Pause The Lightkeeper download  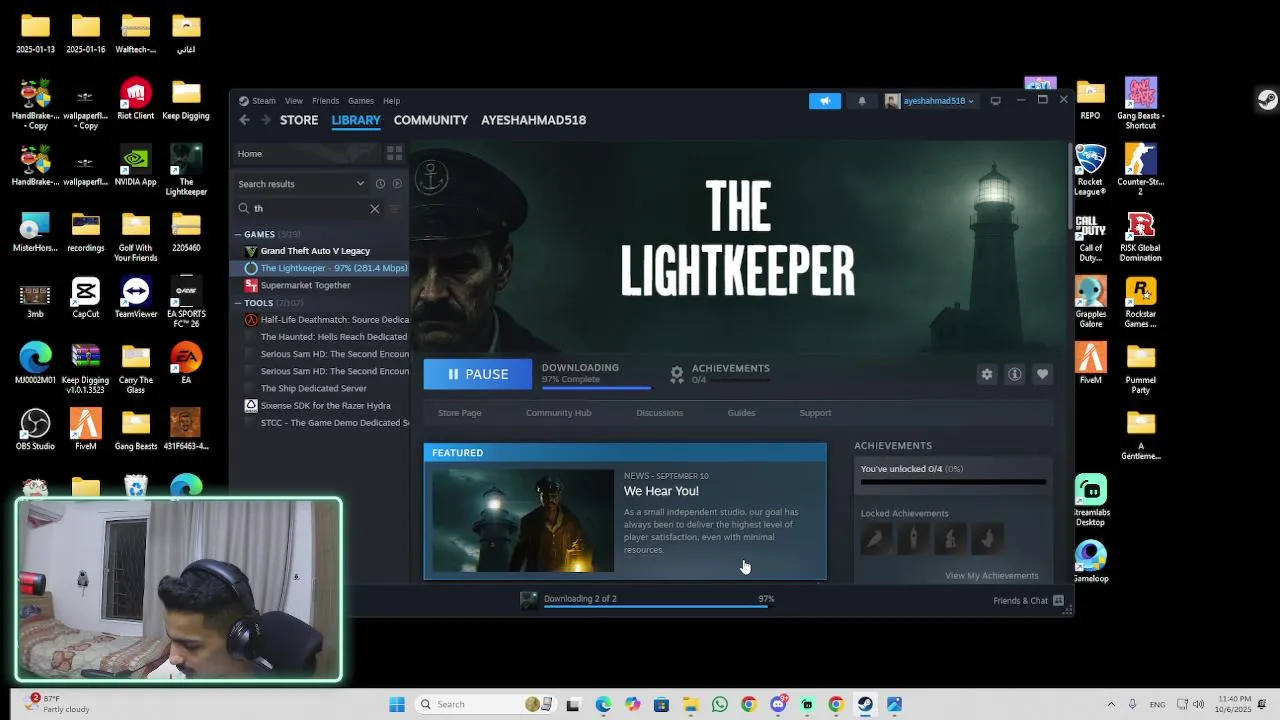click(x=478, y=374)
